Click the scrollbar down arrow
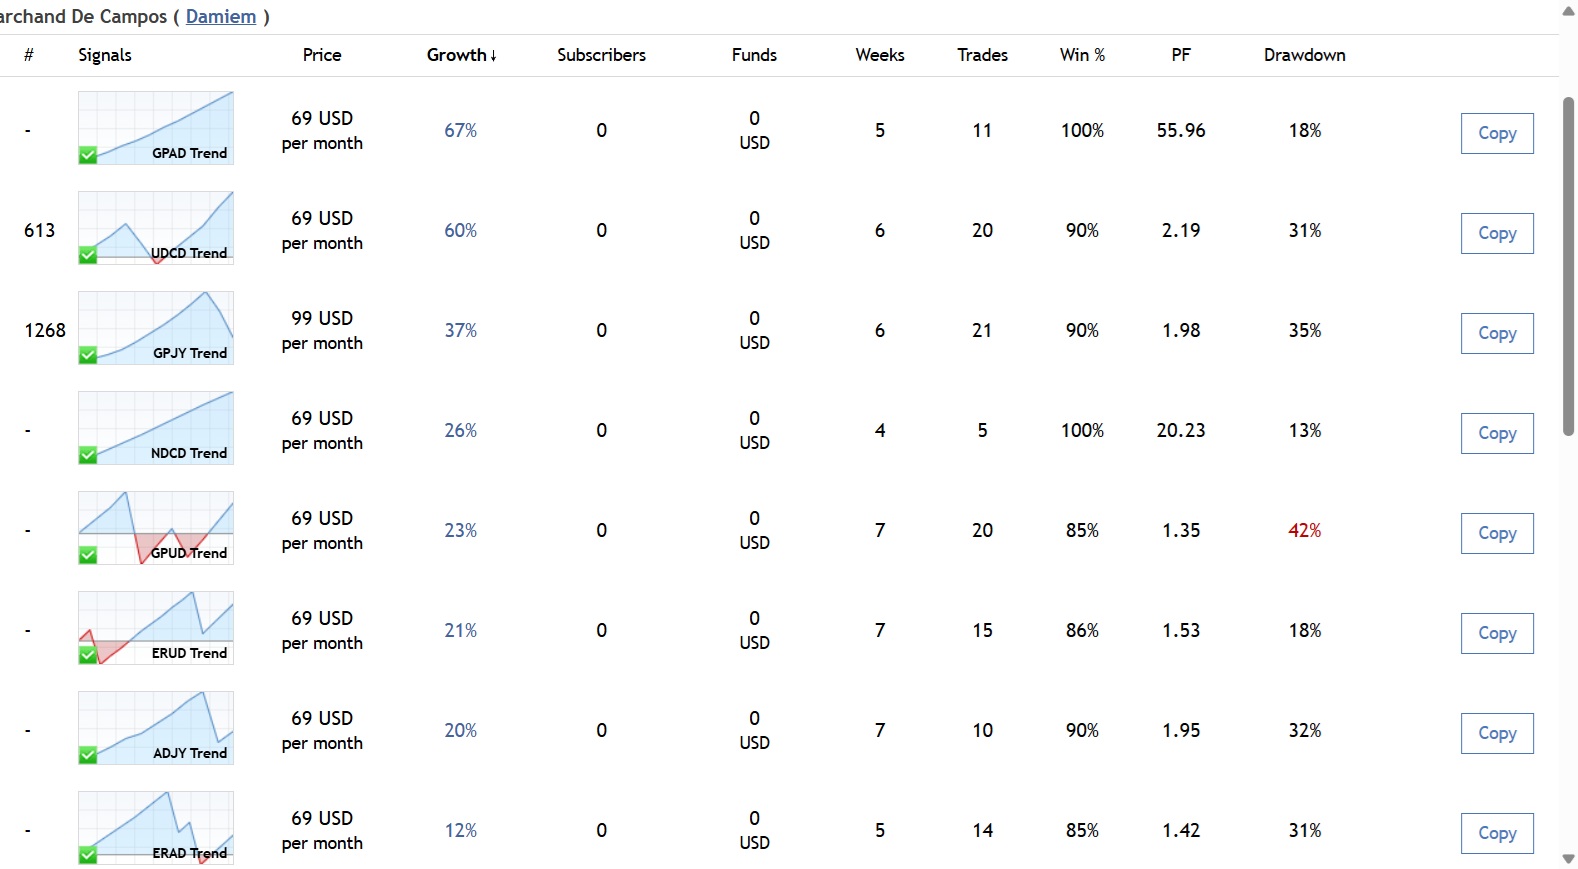 (x=1568, y=859)
